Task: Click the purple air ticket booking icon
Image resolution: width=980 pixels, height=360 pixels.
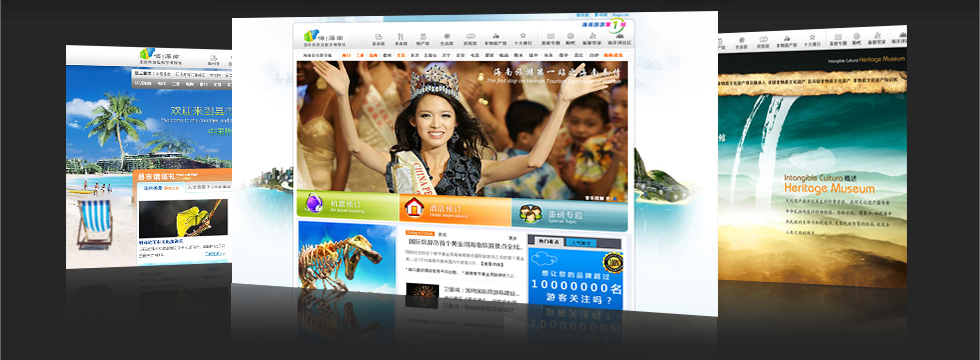Action: coord(314,204)
